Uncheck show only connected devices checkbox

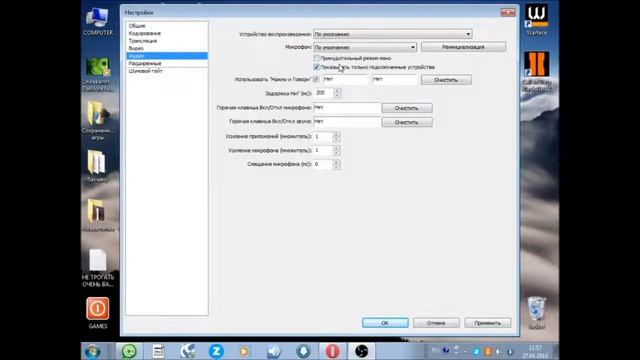pos(316,67)
